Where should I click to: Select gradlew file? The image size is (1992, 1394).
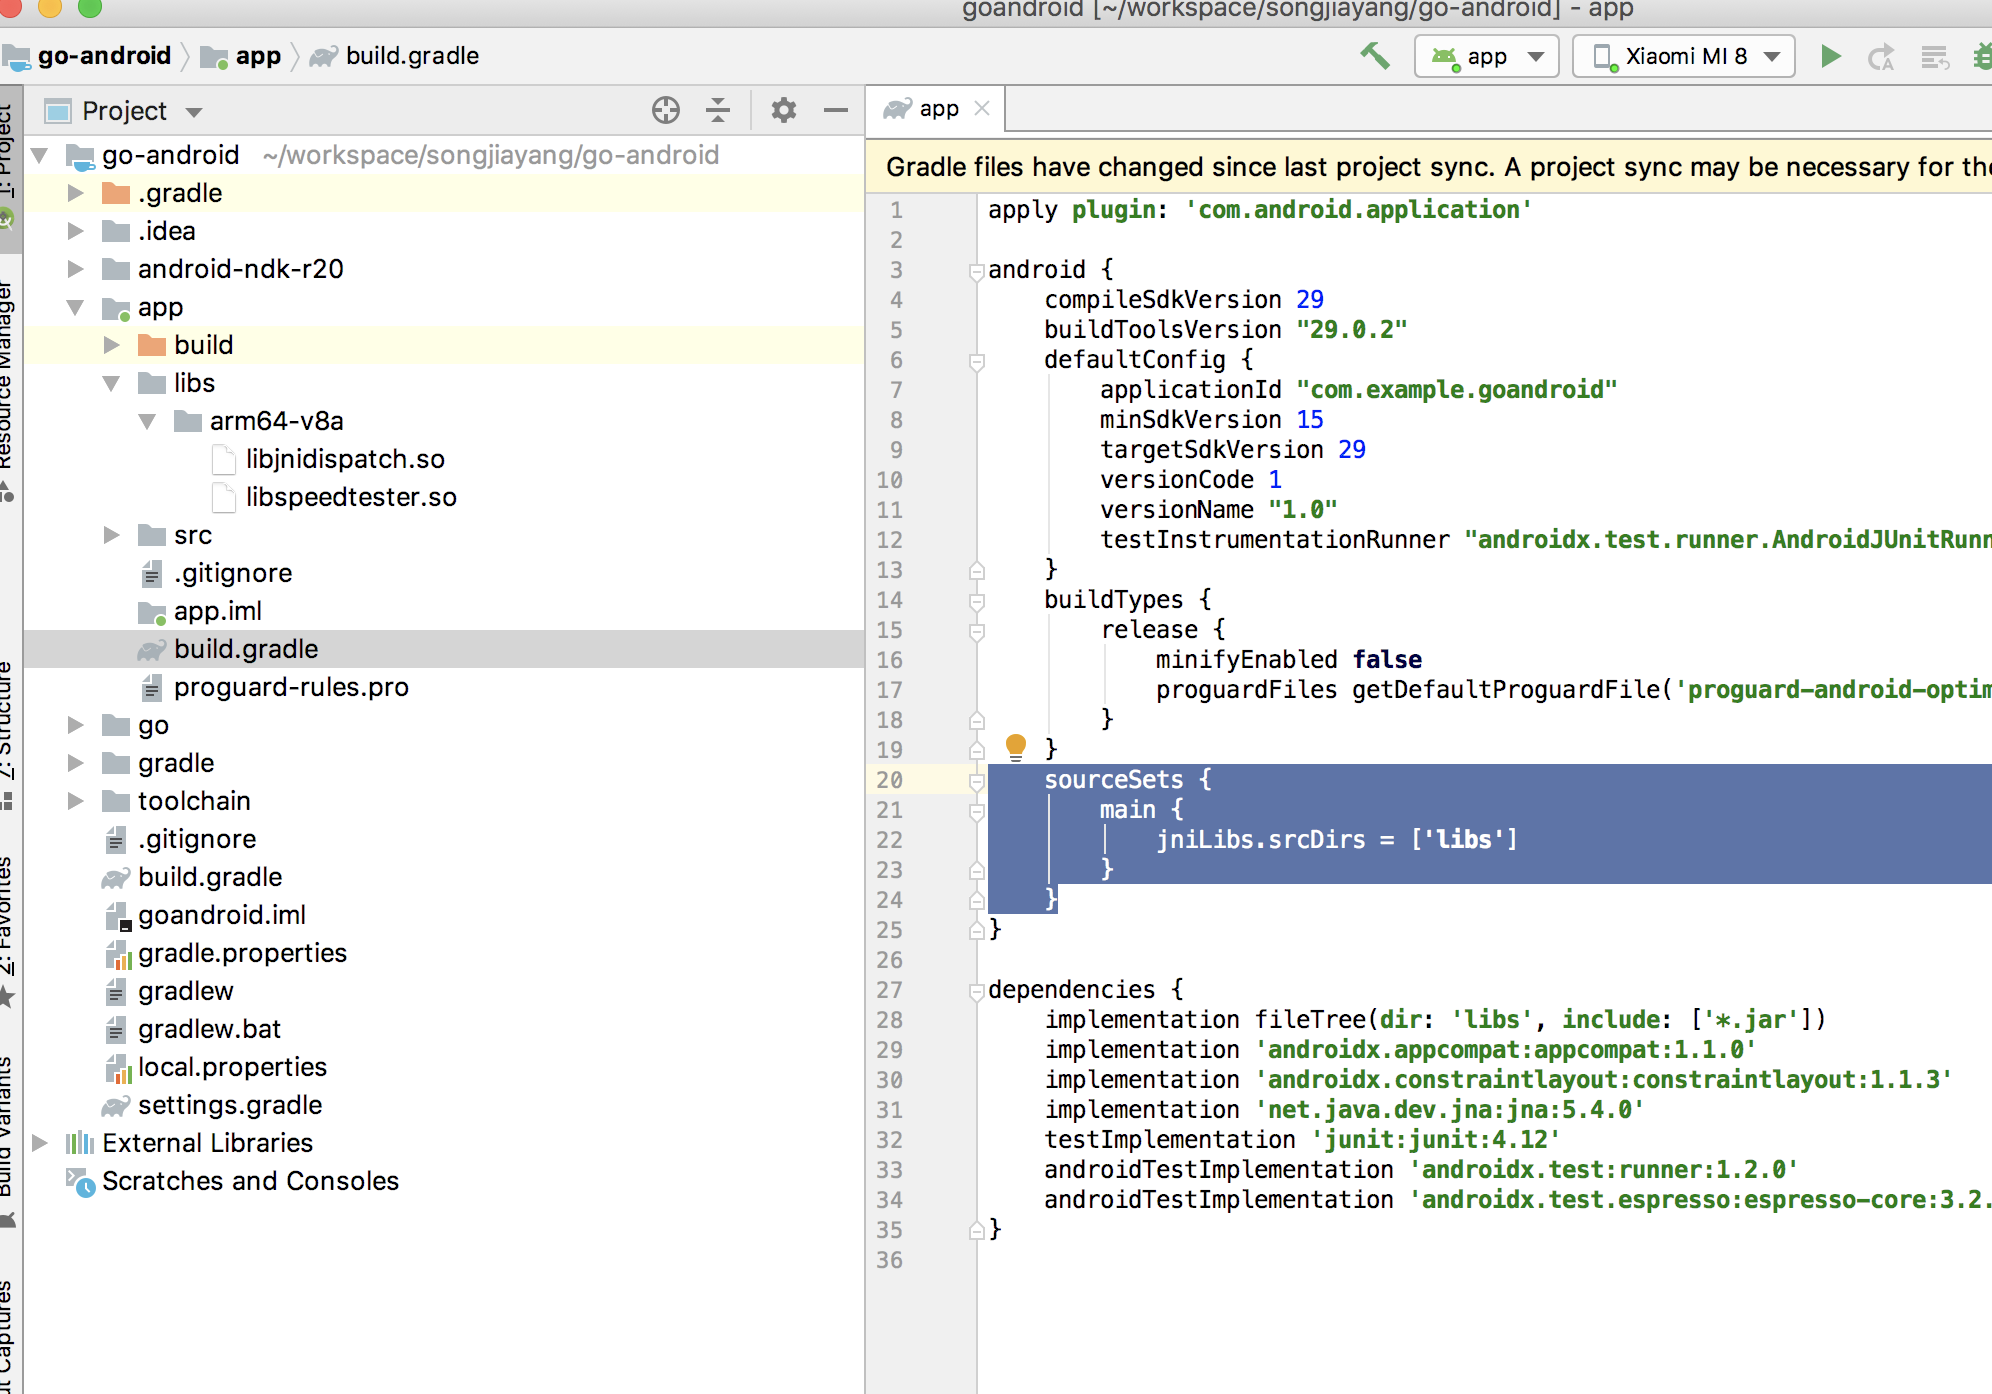click(x=185, y=991)
